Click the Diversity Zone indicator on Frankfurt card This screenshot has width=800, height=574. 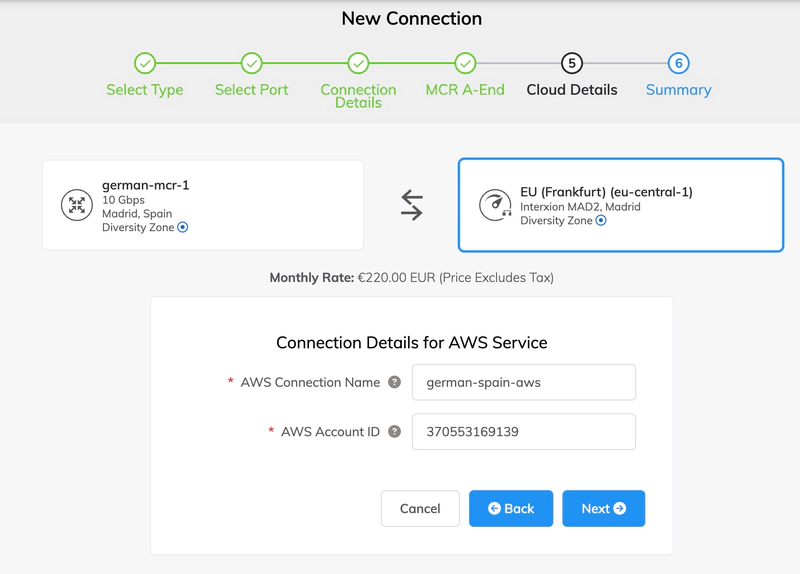coord(601,220)
